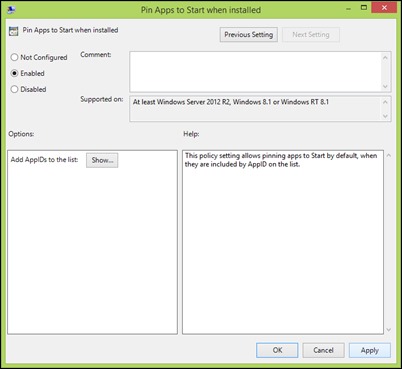Screen dimensions: 402x369
Task: Select the Not Configured radio button
Action: [x=14, y=57]
